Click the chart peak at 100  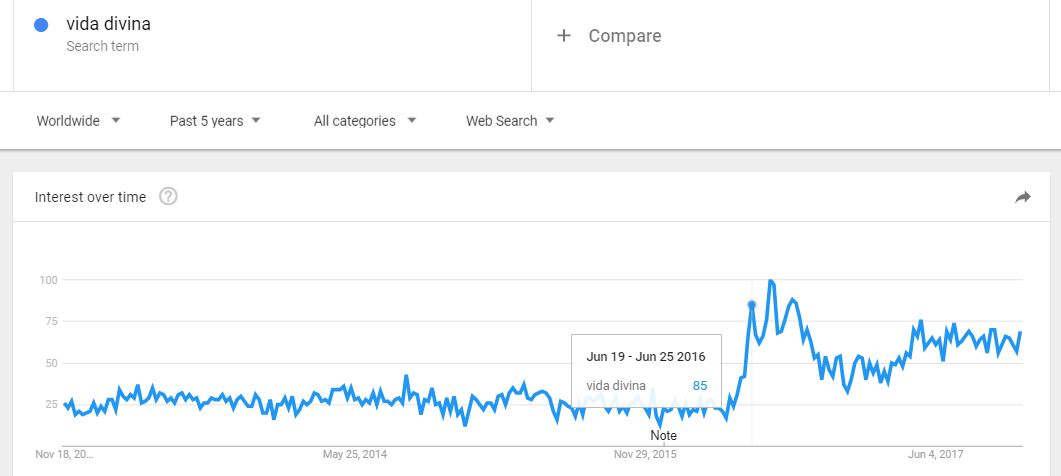[x=771, y=281]
